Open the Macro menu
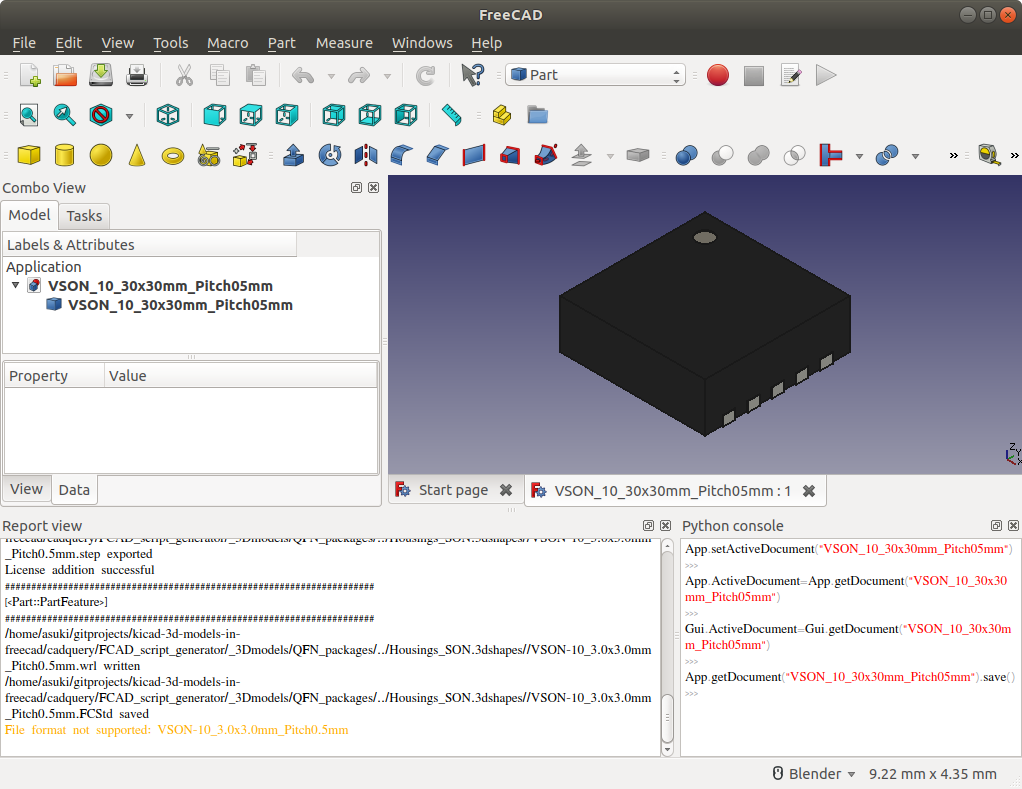1022x789 pixels. pos(227,43)
